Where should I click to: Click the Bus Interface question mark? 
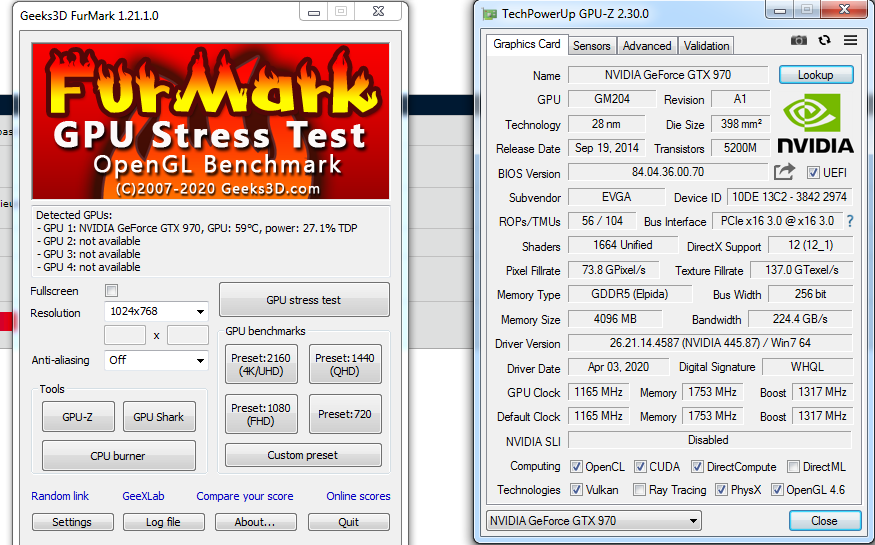point(849,221)
